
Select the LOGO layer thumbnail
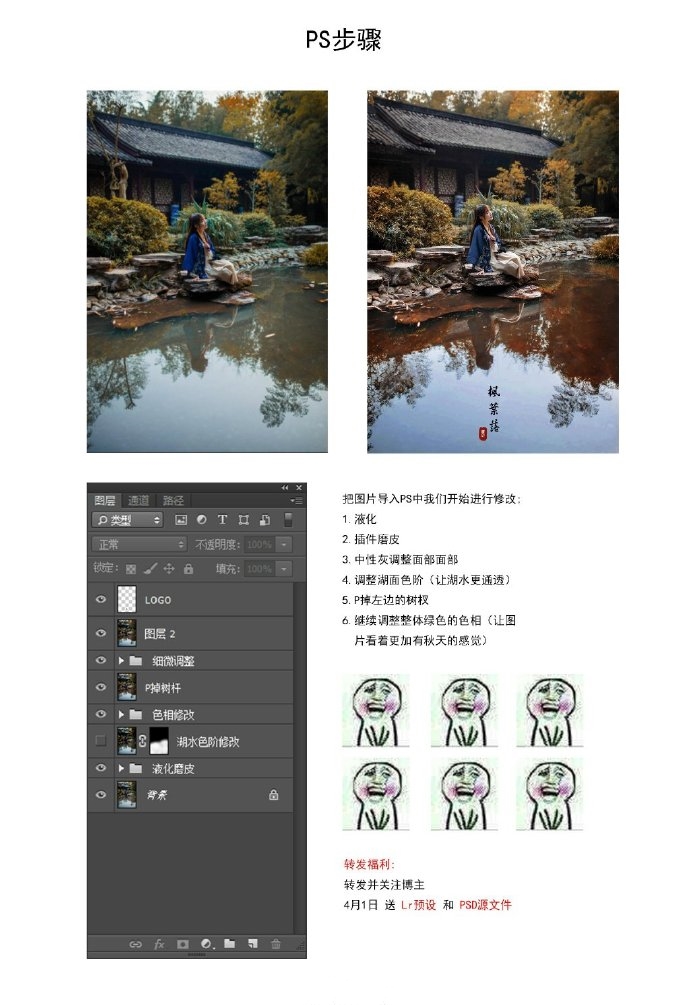[127, 599]
